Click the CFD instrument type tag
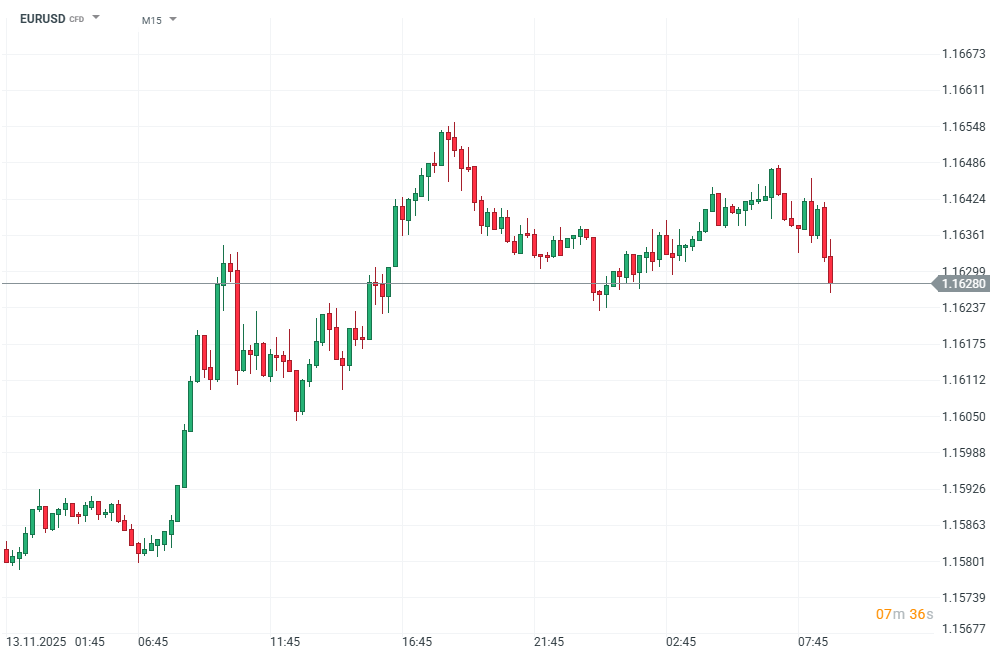This screenshot has width=1002, height=659. (x=77, y=19)
